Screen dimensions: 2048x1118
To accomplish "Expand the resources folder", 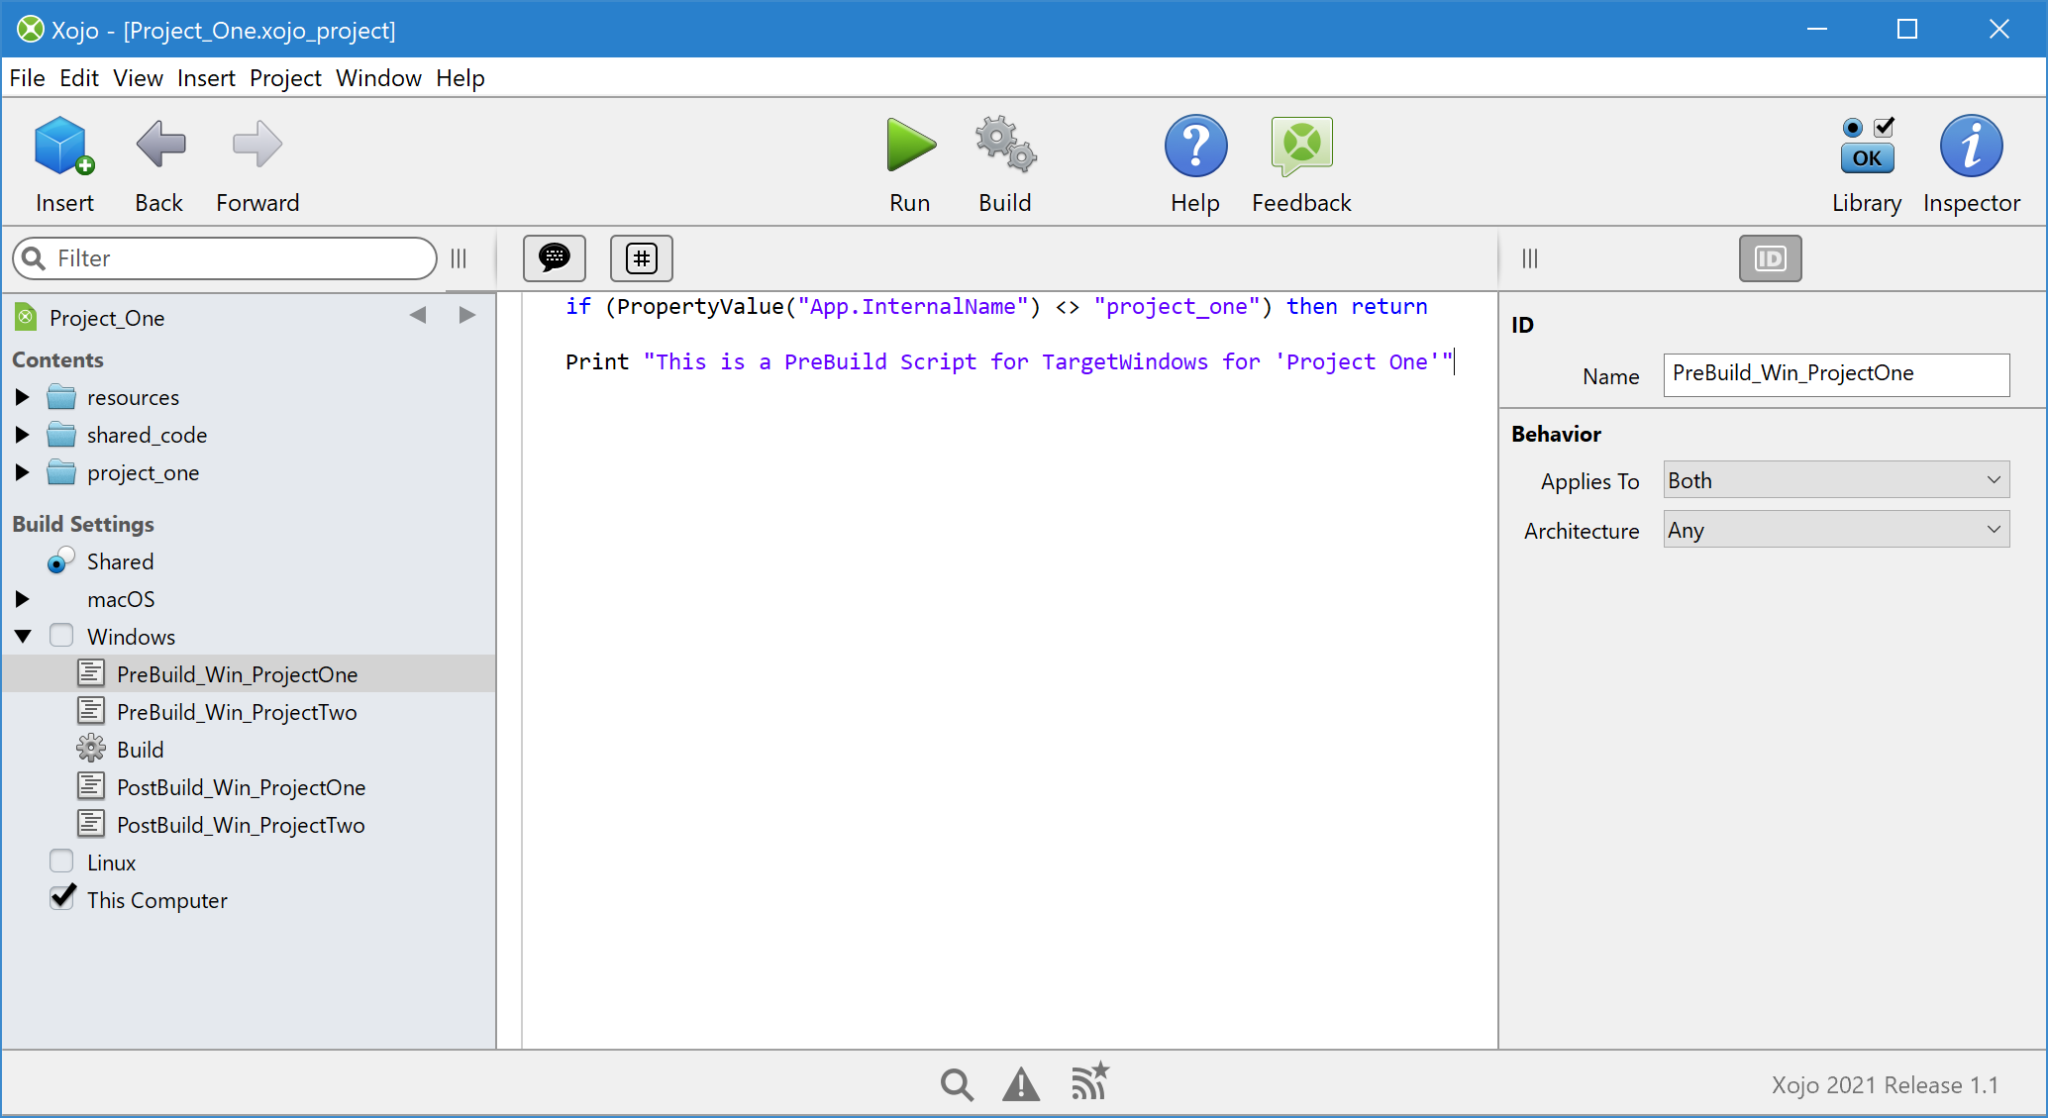I will point(22,397).
